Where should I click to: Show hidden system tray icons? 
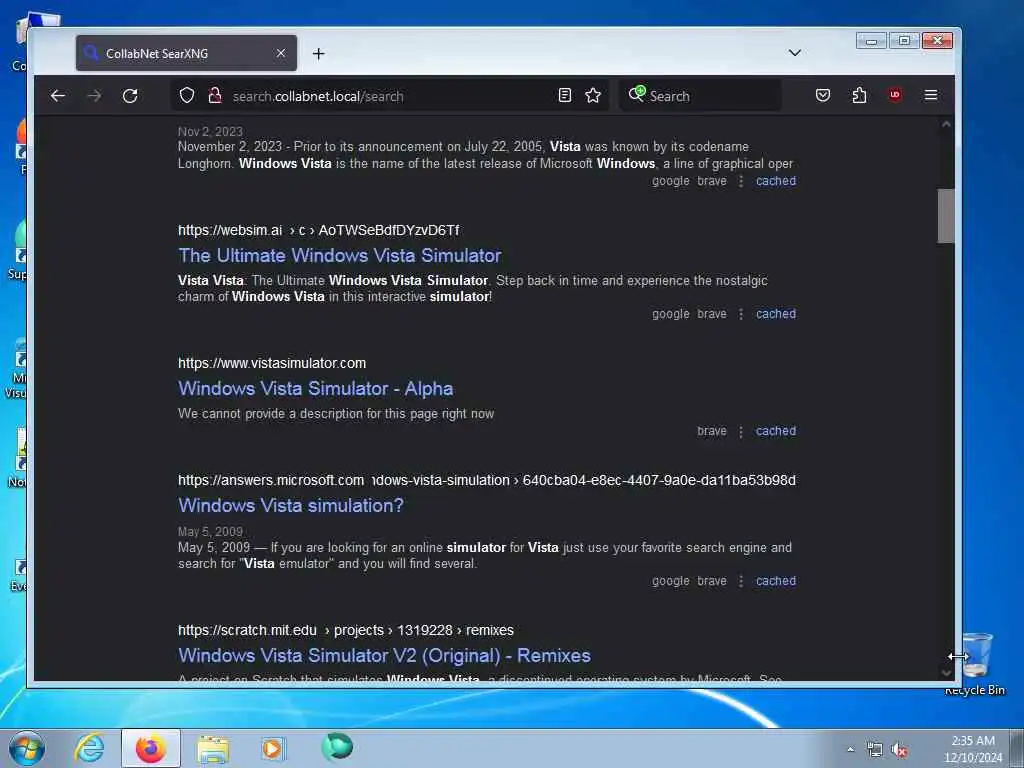point(850,749)
